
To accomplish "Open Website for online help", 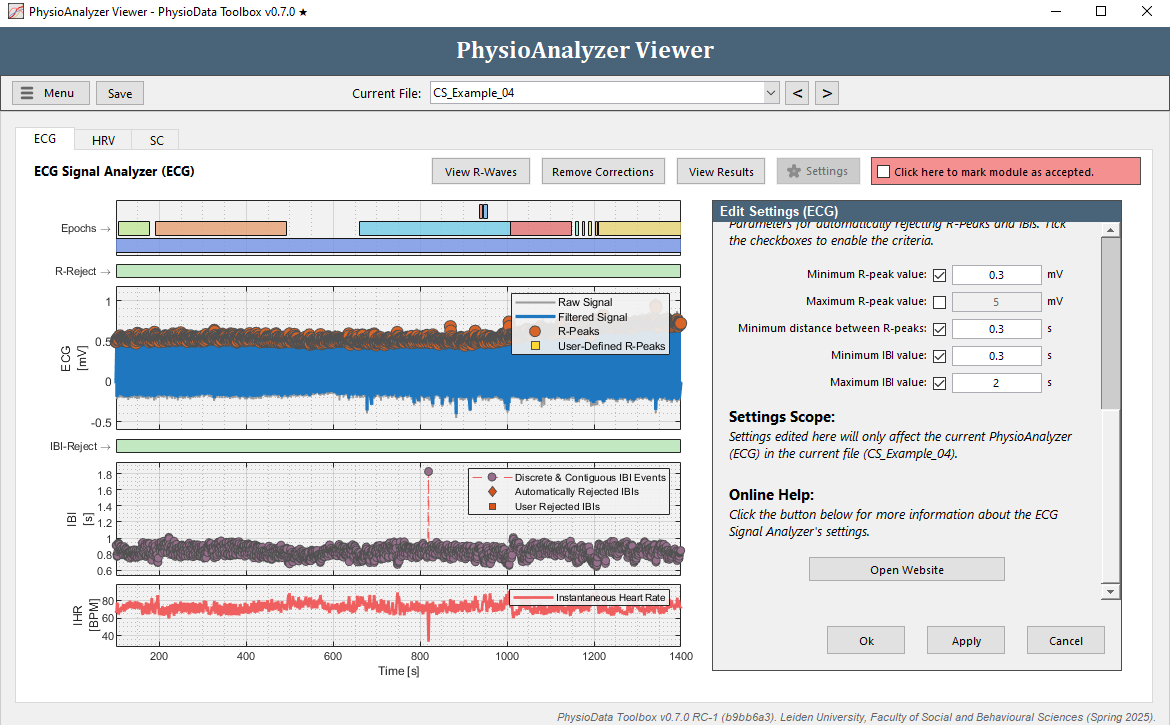I will point(907,569).
